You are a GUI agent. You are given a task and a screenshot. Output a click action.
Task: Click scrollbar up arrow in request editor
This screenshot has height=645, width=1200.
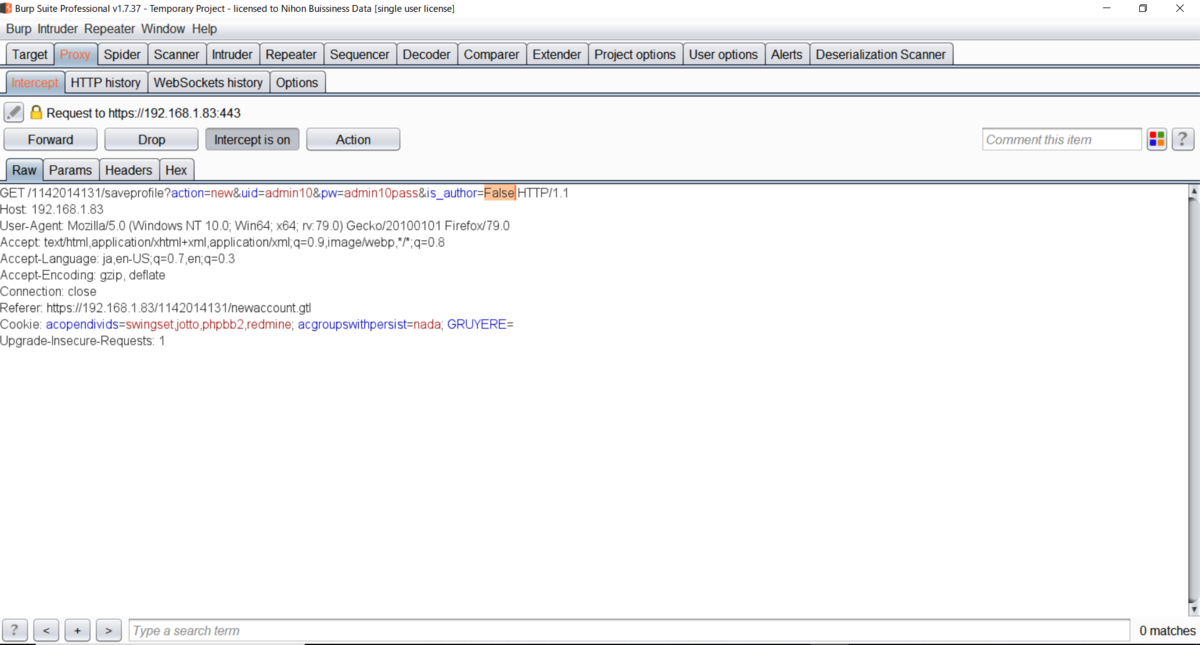tap(1192, 190)
